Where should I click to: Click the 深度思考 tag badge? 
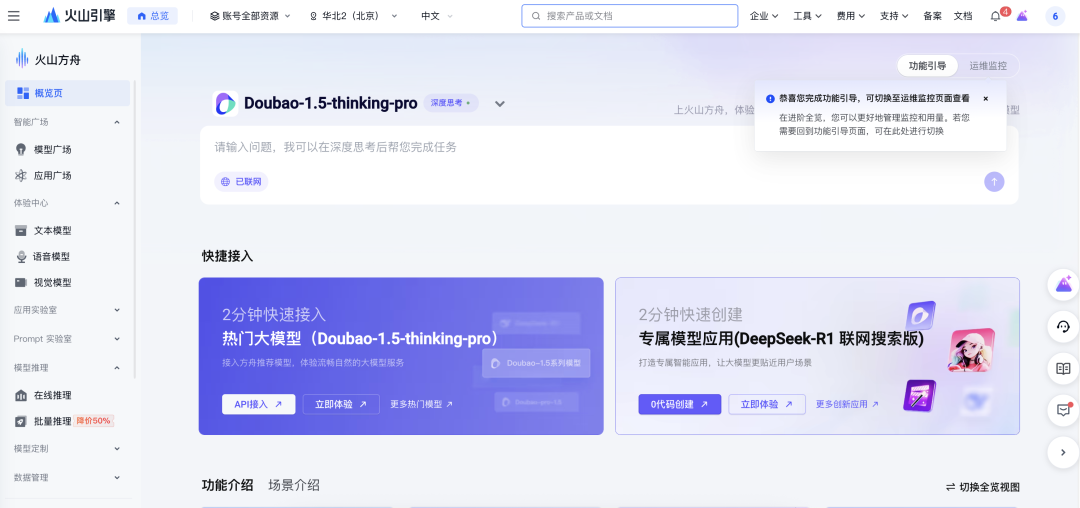[450, 103]
